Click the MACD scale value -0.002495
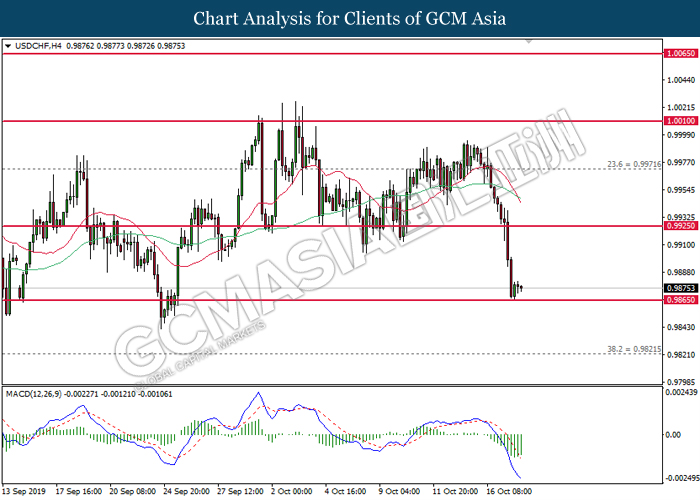The image size is (700, 500). pos(682,478)
